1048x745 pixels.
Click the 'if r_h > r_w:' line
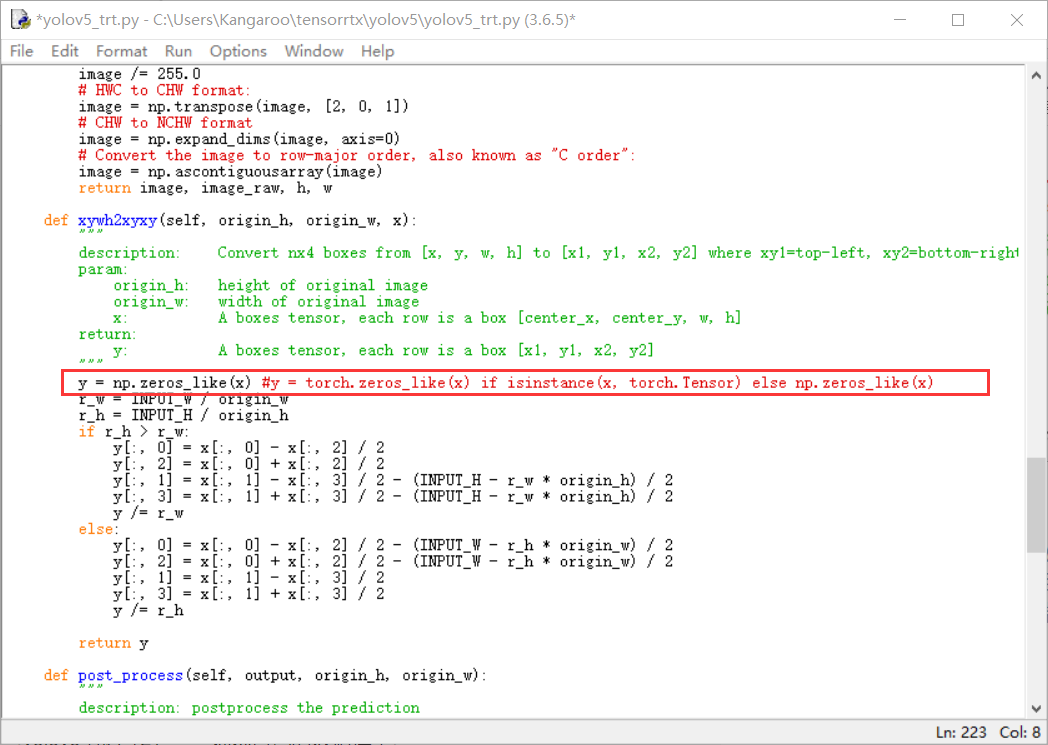[x=134, y=432]
